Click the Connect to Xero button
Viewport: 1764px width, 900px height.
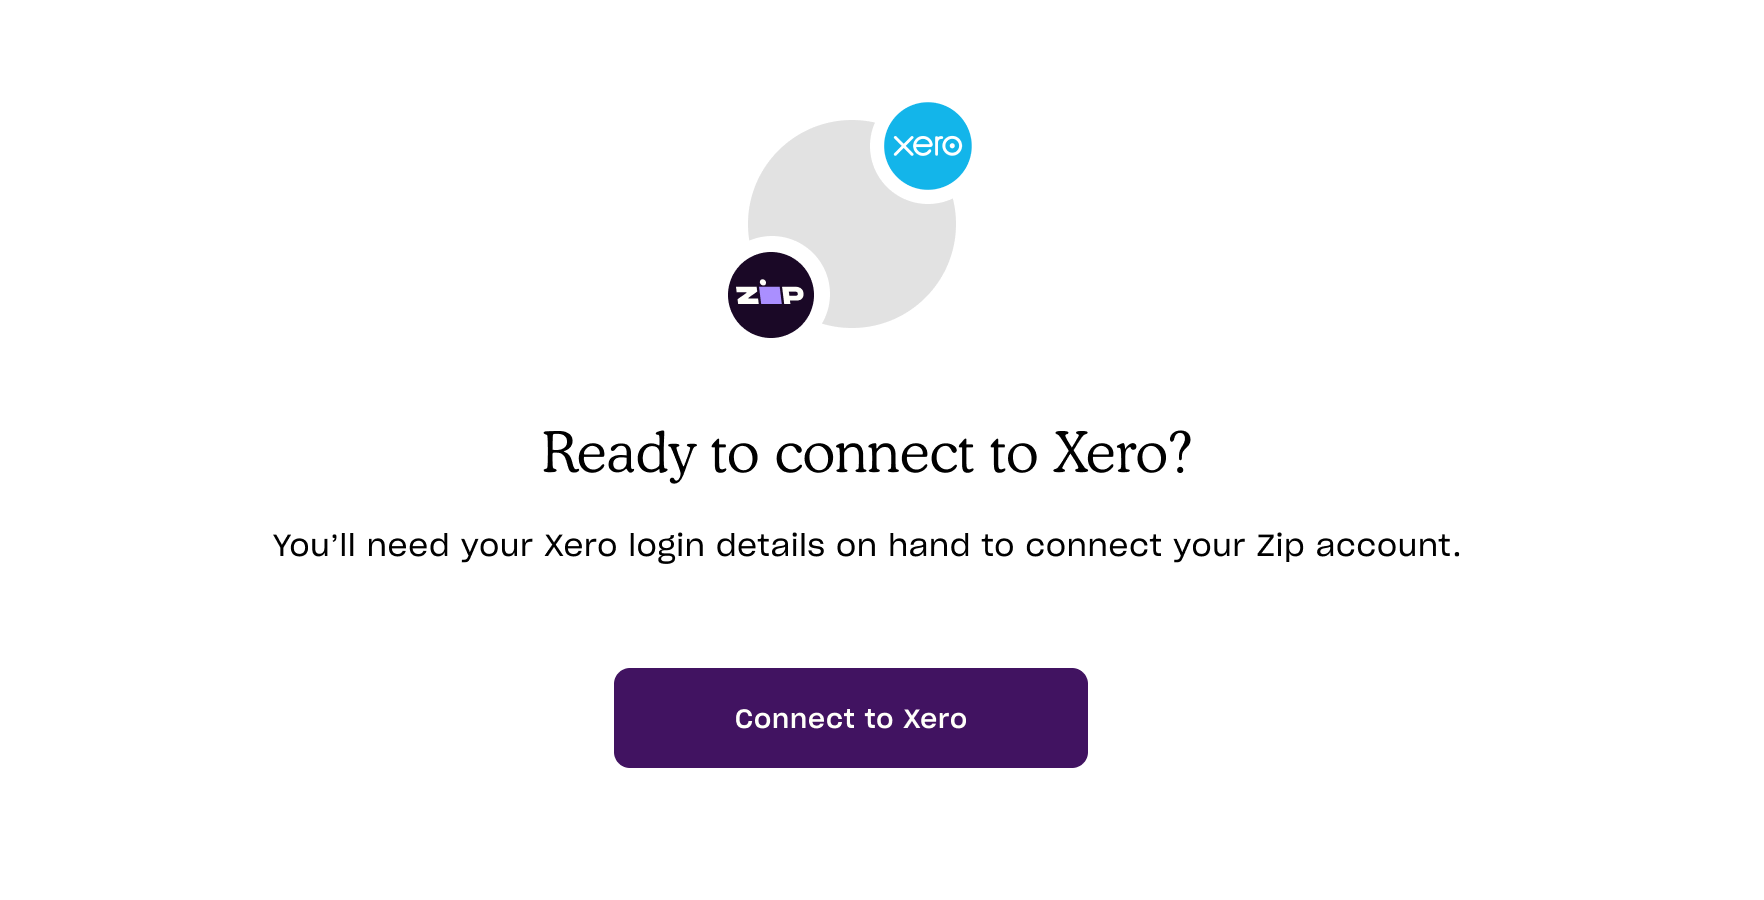point(851,718)
